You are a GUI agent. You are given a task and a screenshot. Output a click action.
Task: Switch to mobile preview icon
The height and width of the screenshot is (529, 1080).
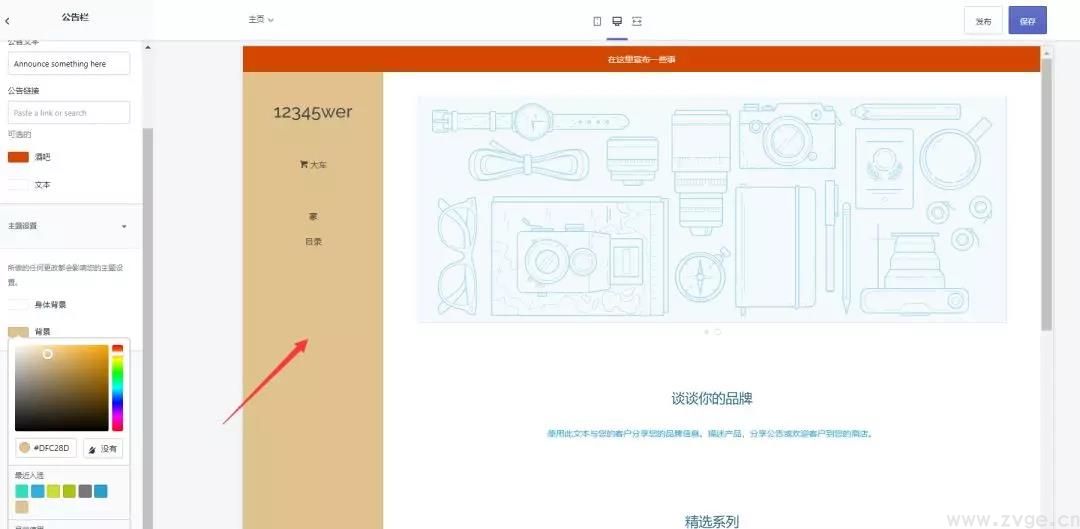click(597, 21)
